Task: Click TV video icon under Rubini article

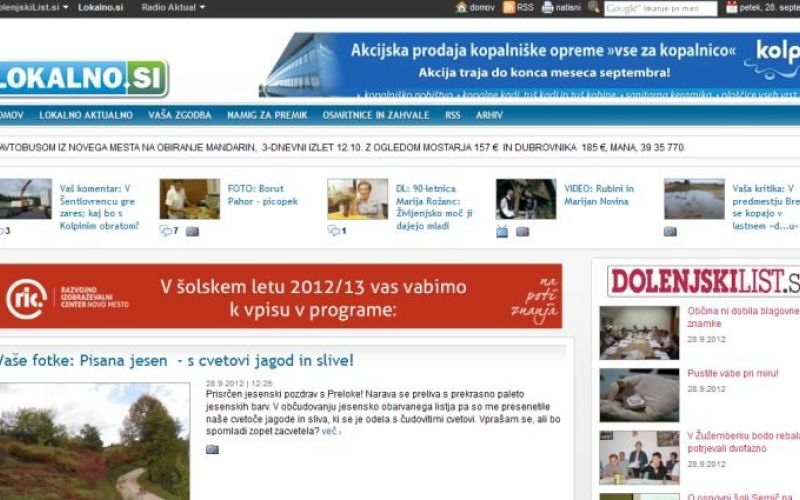Action: coord(502,232)
